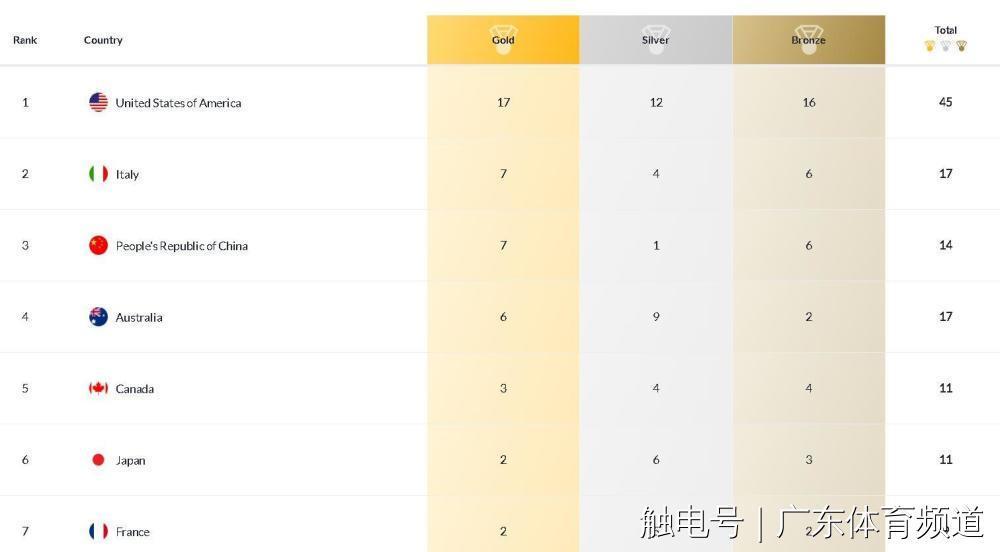Click the Country column header
The width and height of the screenshot is (1000, 552).
[103, 40]
